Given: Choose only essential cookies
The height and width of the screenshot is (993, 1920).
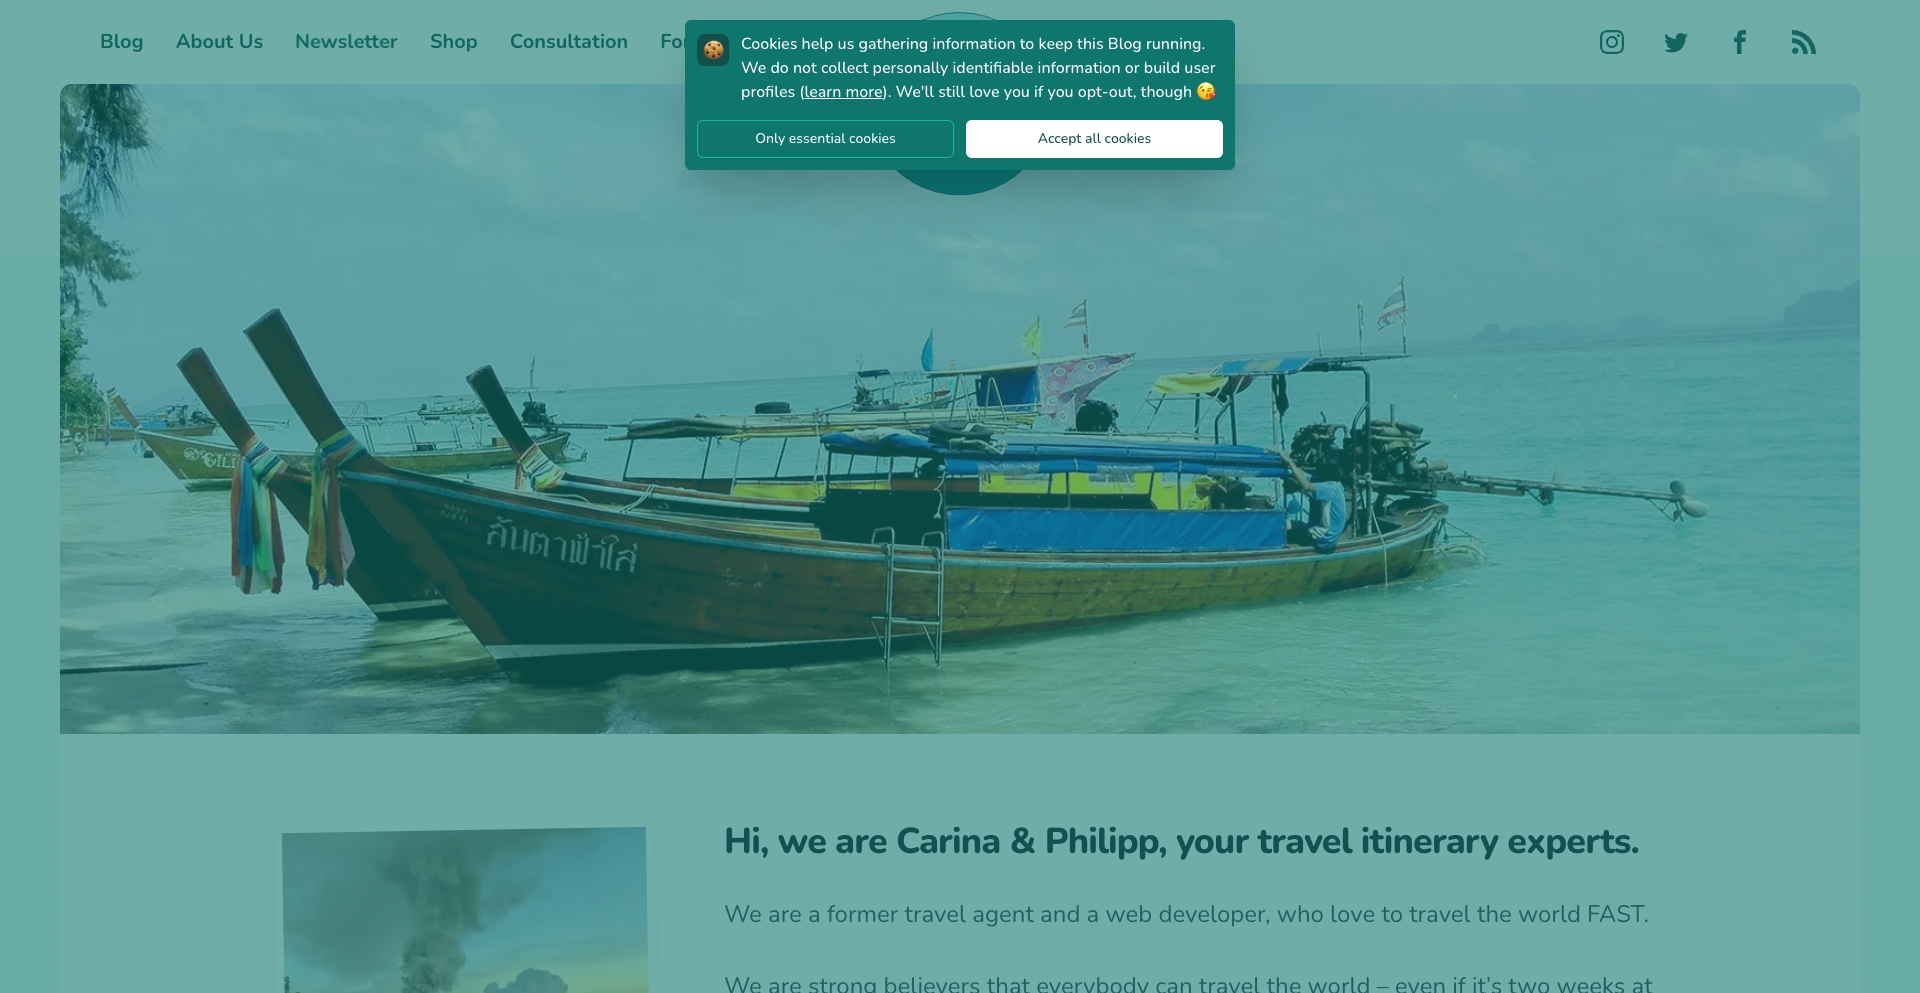Looking at the screenshot, I should [x=825, y=139].
